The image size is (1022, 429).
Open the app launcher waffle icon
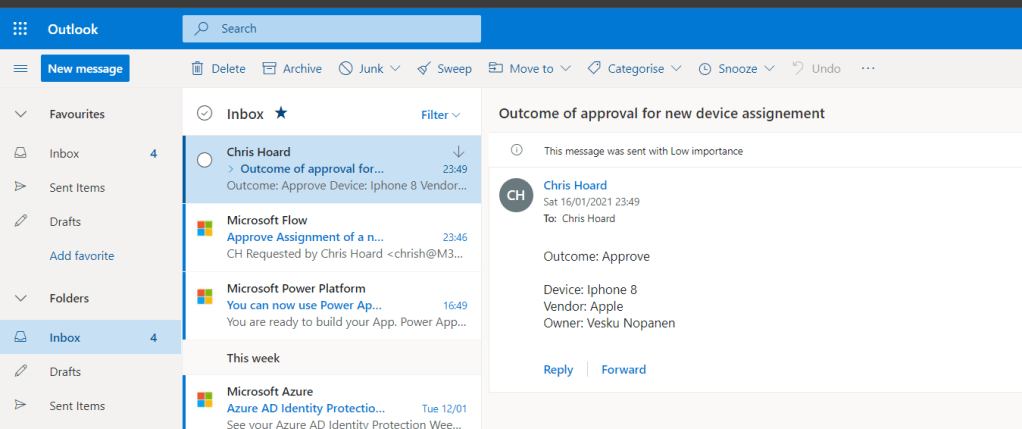click(x=20, y=29)
